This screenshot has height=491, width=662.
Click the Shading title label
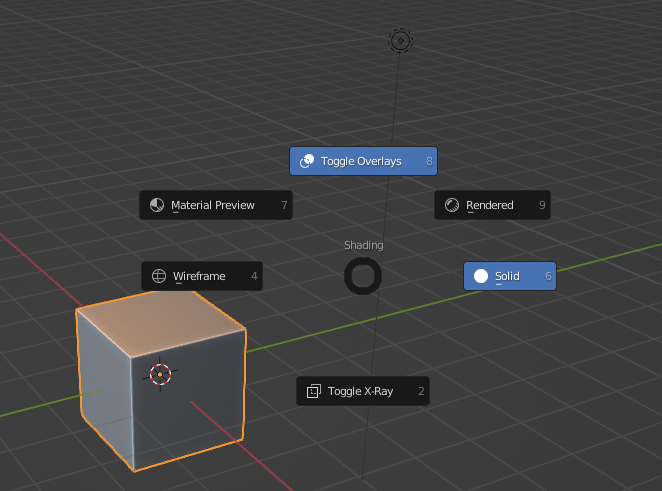tap(364, 245)
